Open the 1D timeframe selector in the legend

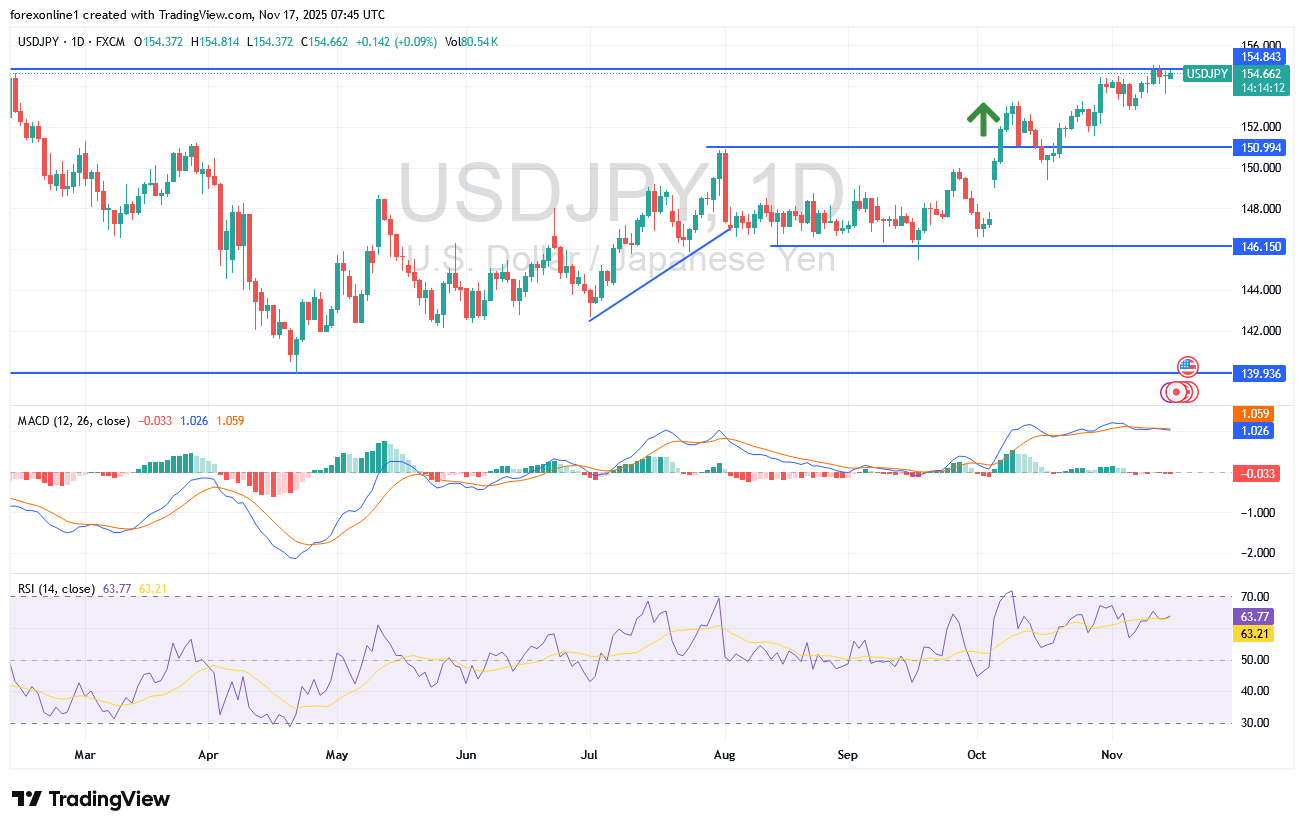(x=78, y=42)
